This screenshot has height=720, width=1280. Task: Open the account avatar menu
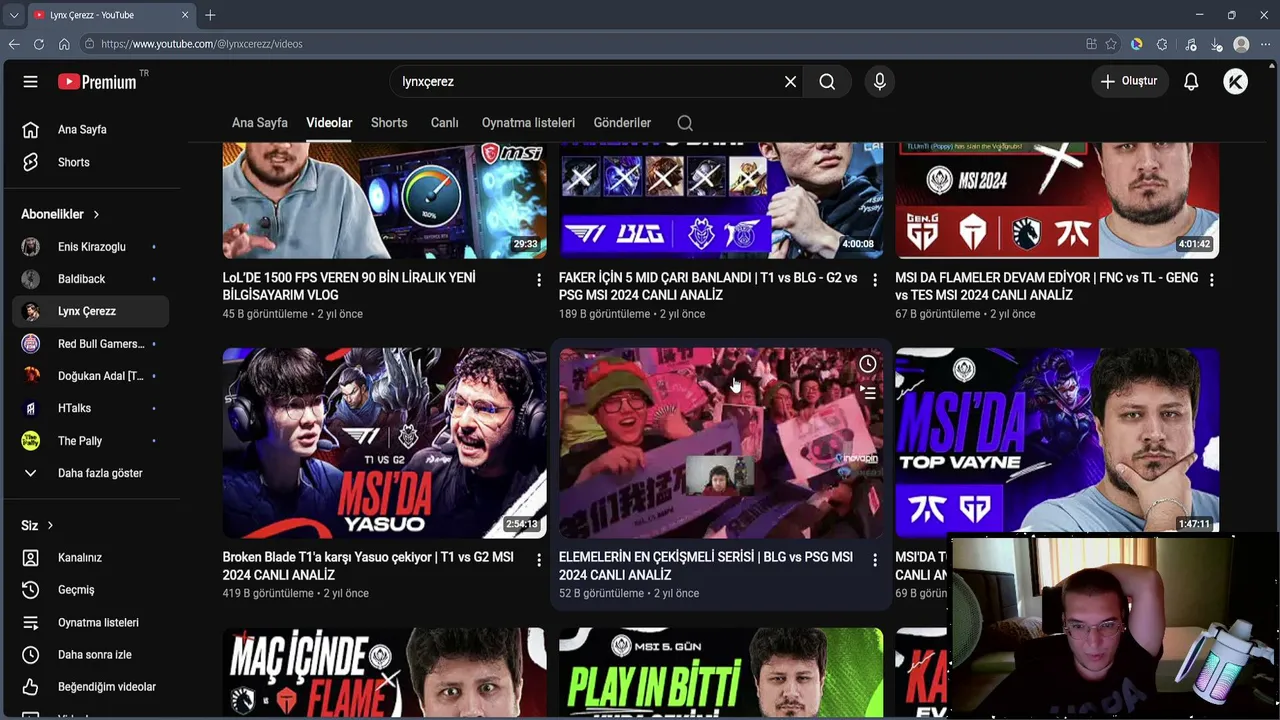pyautogui.click(x=1235, y=82)
